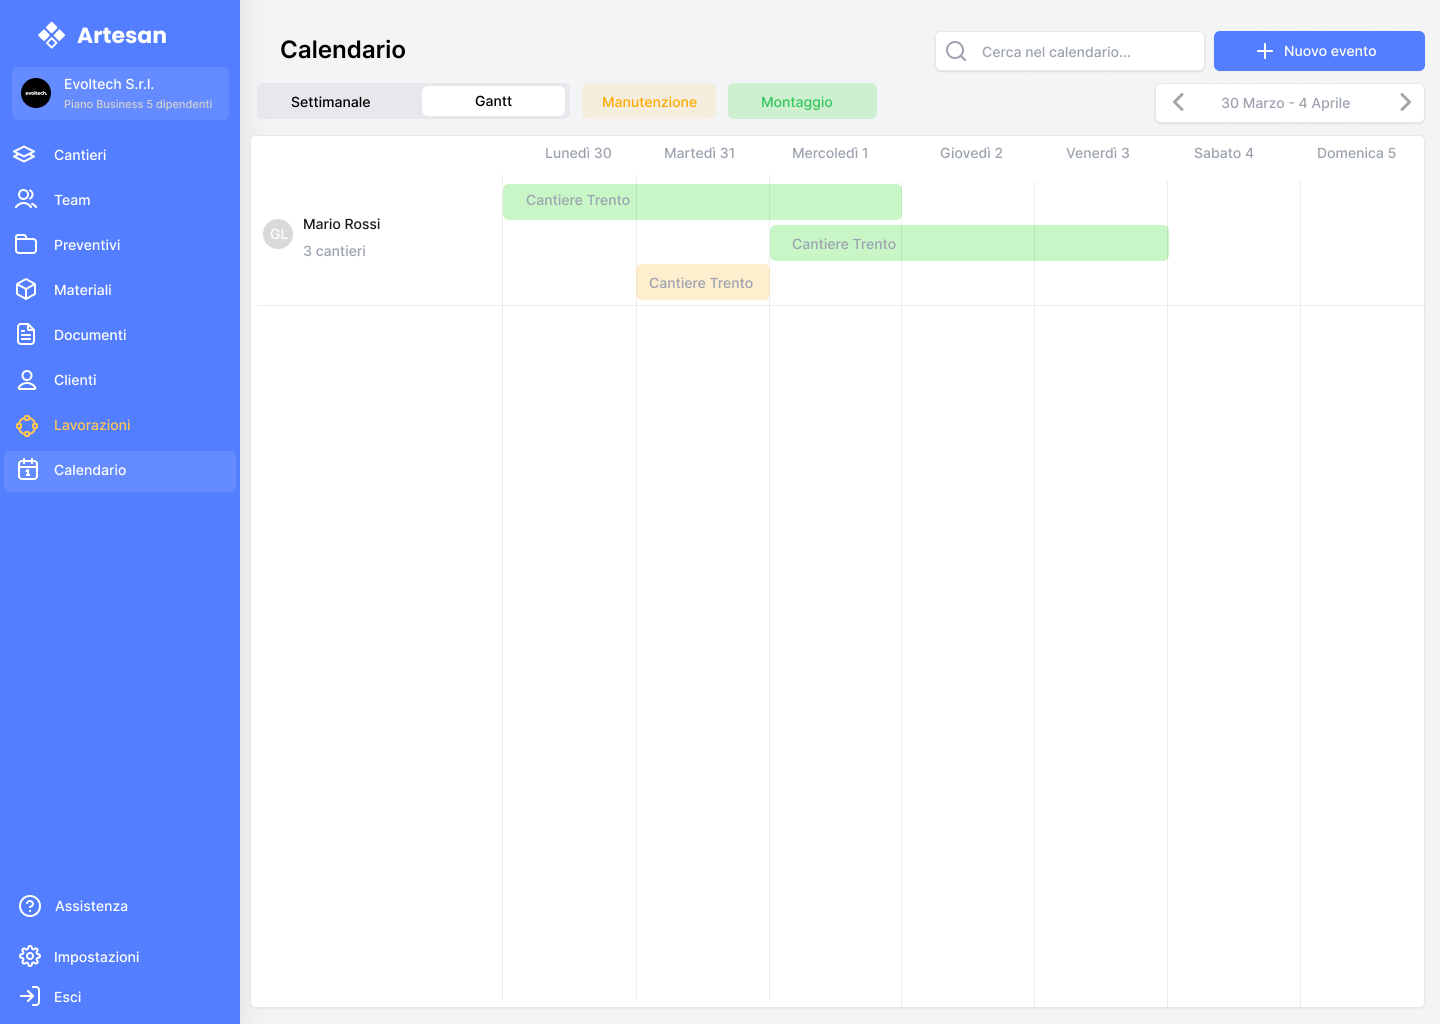This screenshot has width=1440, height=1024.
Task: Open orange Cantiere Trento event on Martedì
Action: point(702,282)
